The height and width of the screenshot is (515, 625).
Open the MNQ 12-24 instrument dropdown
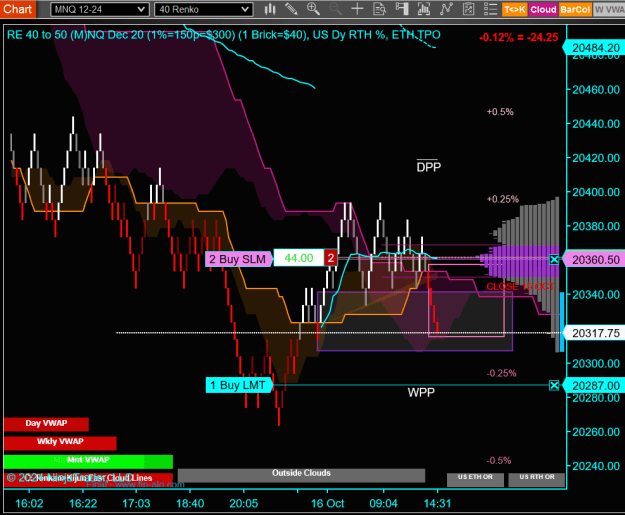click(x=100, y=9)
